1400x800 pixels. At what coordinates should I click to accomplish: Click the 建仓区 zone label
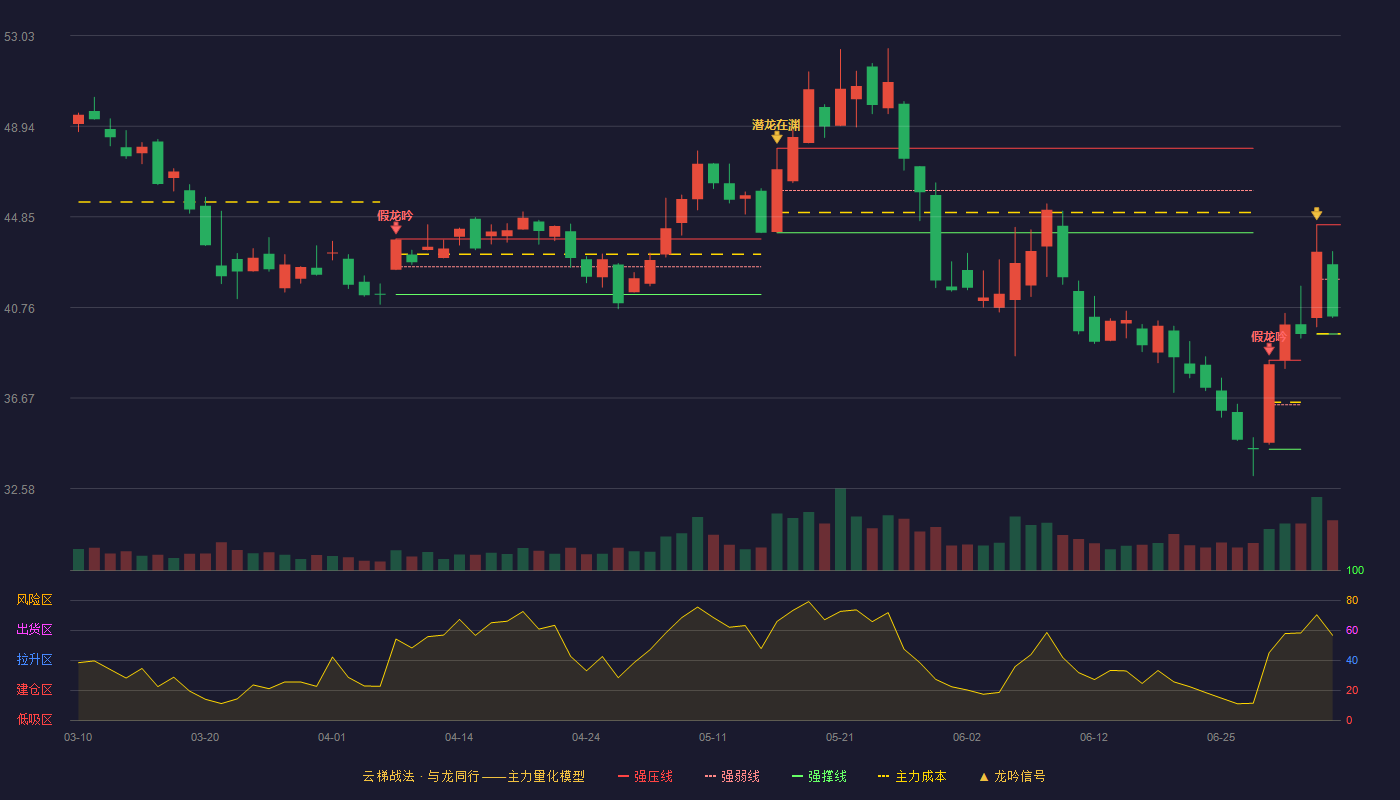click(x=34, y=690)
